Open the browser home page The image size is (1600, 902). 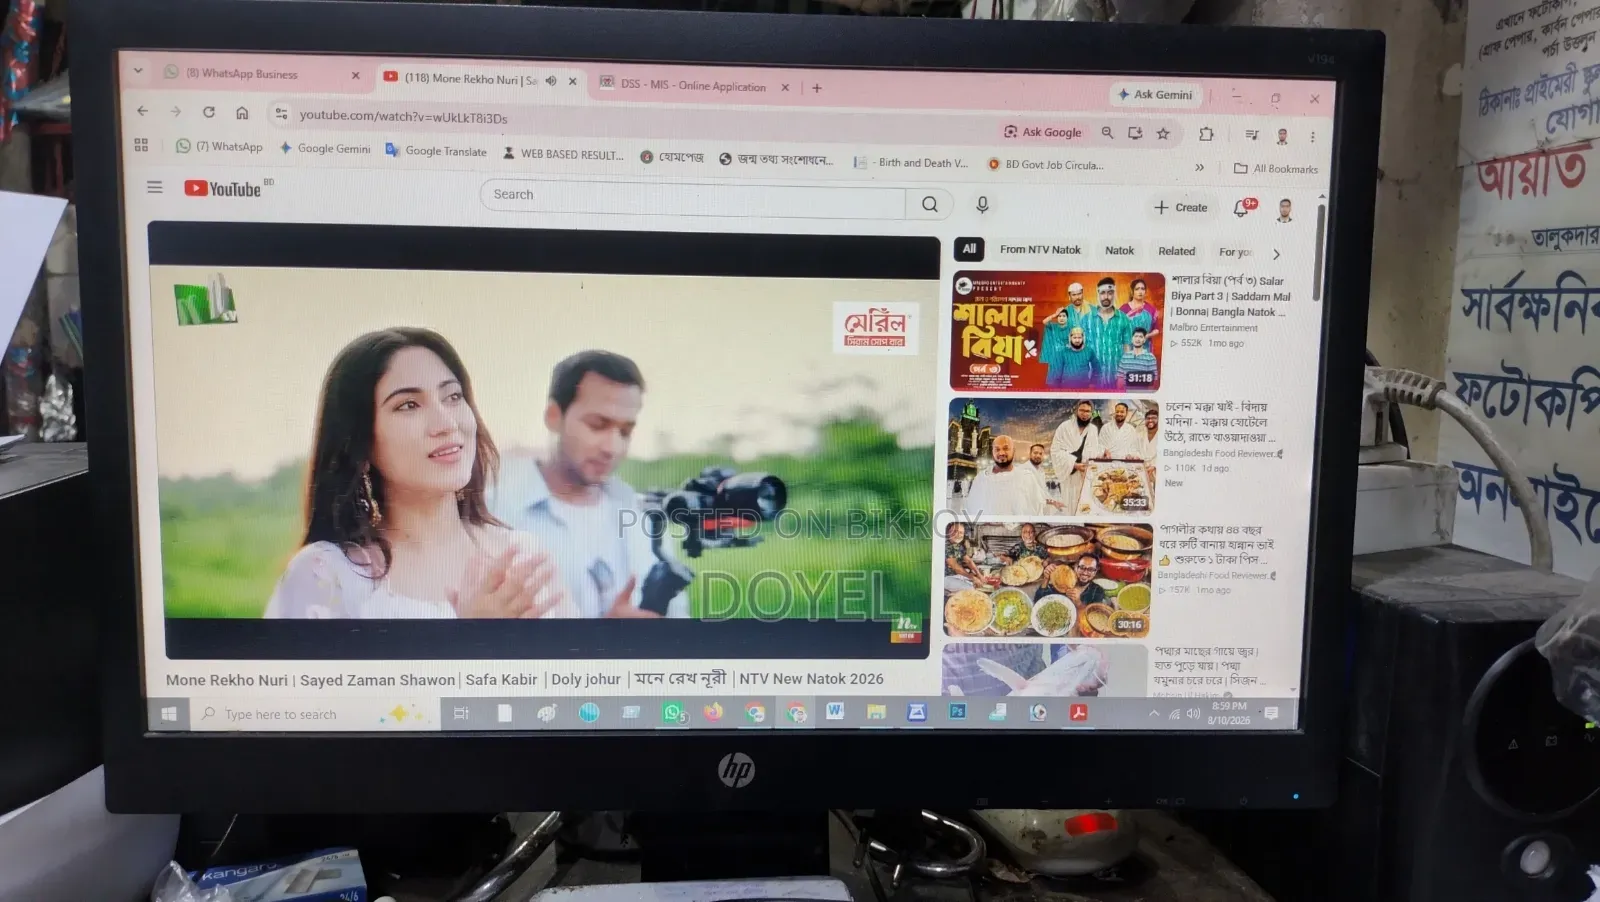242,112
